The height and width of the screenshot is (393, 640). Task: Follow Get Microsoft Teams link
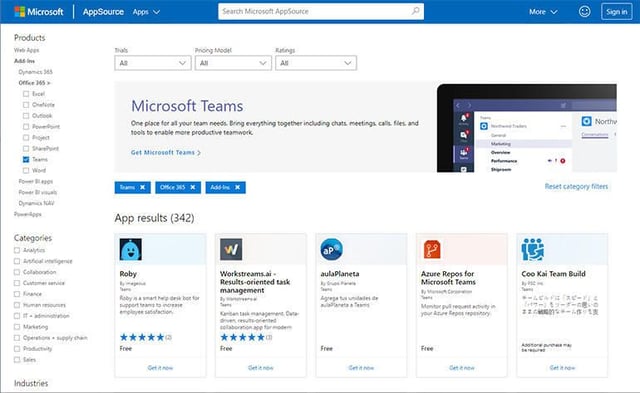166,153
